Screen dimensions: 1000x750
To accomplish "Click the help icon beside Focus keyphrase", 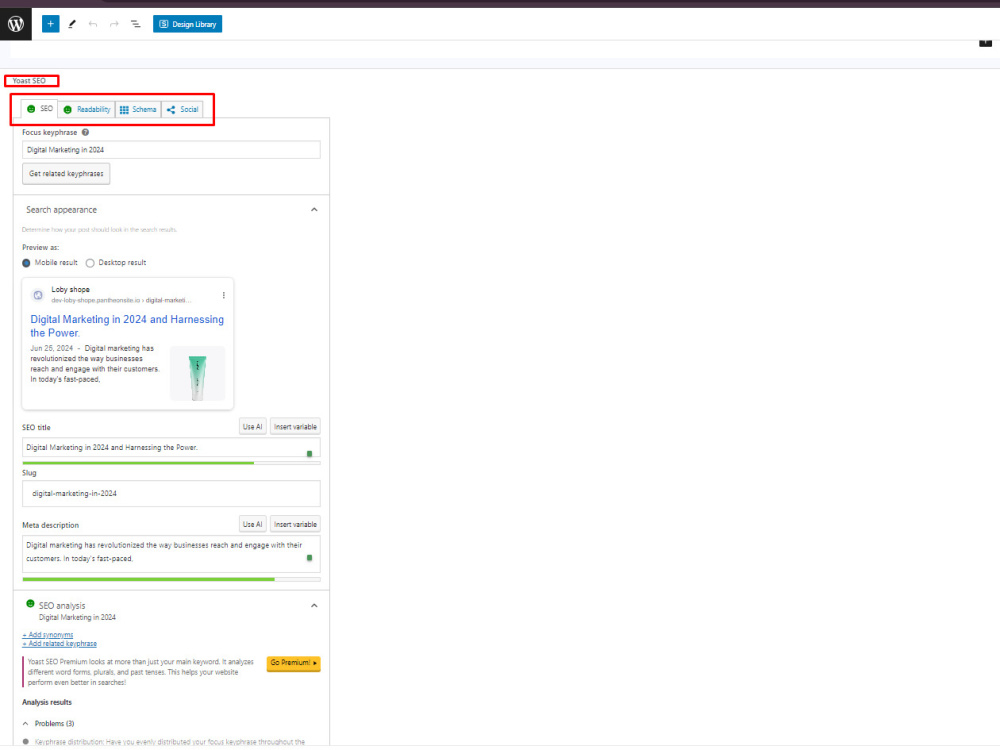I will pos(85,132).
